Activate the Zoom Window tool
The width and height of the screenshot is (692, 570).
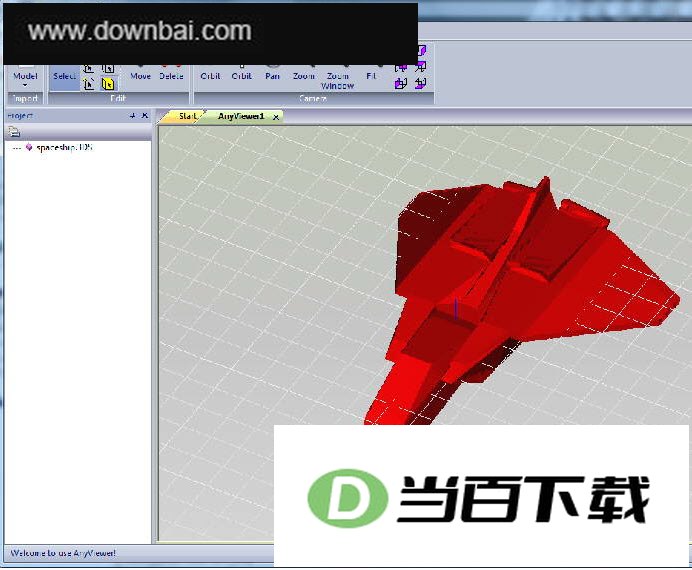[x=338, y=81]
